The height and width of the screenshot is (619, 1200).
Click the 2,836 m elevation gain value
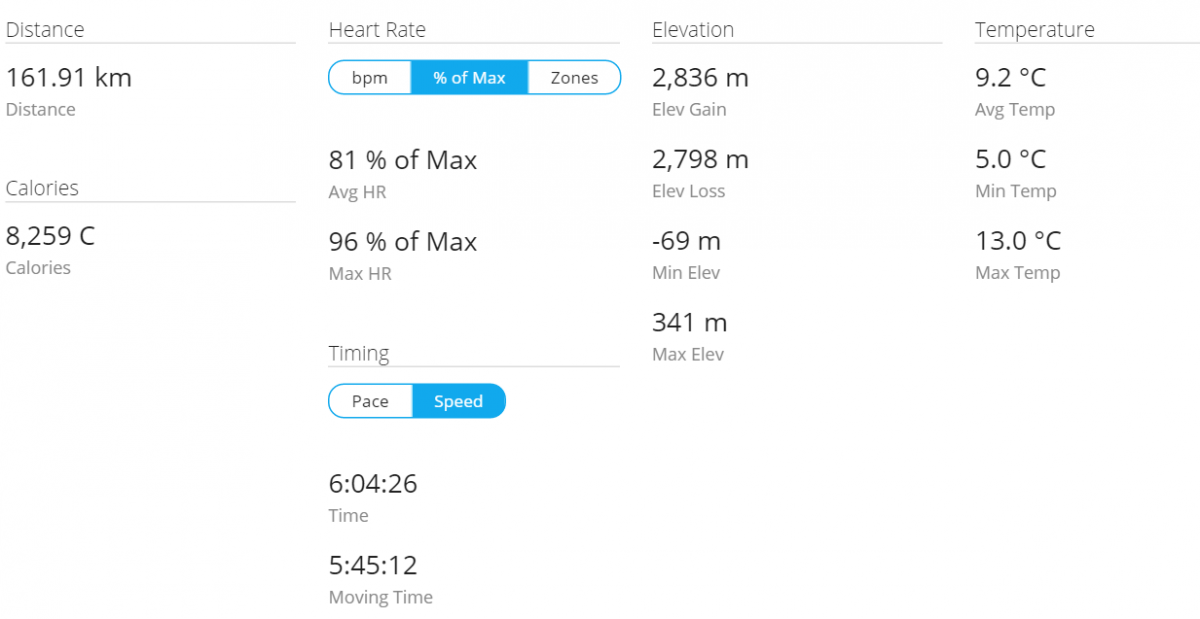700,78
